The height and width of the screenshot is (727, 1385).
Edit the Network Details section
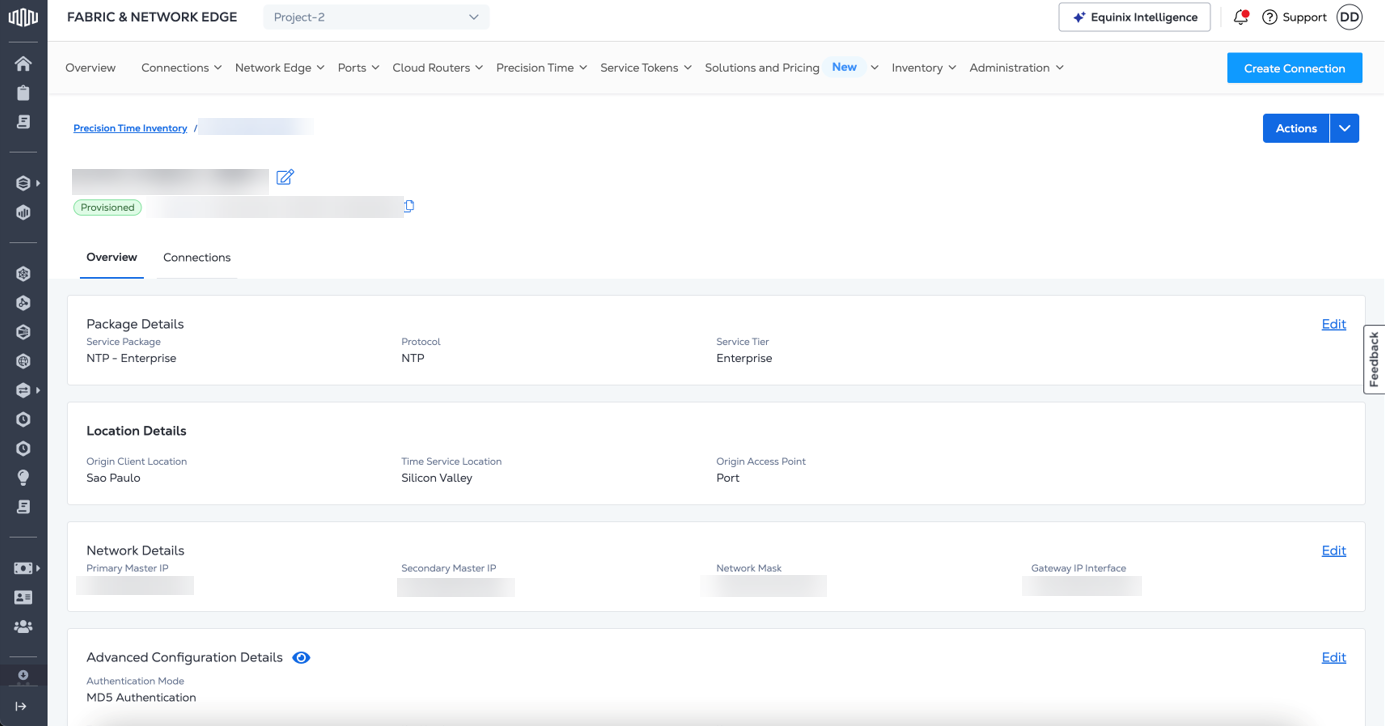pos(1333,551)
